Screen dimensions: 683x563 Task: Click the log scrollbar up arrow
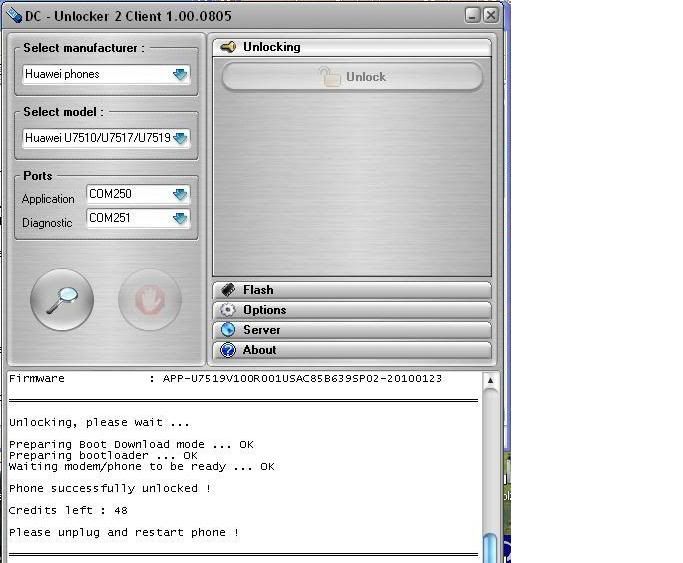point(490,381)
